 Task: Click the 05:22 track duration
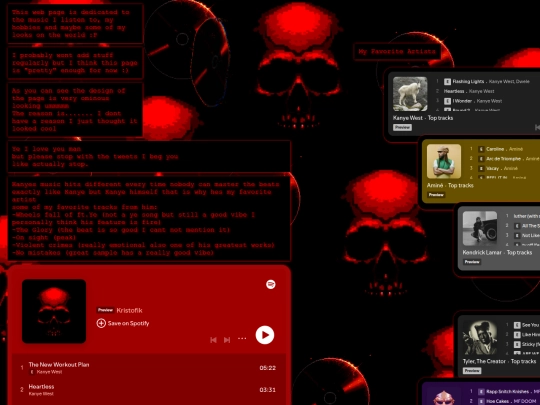coord(268,368)
